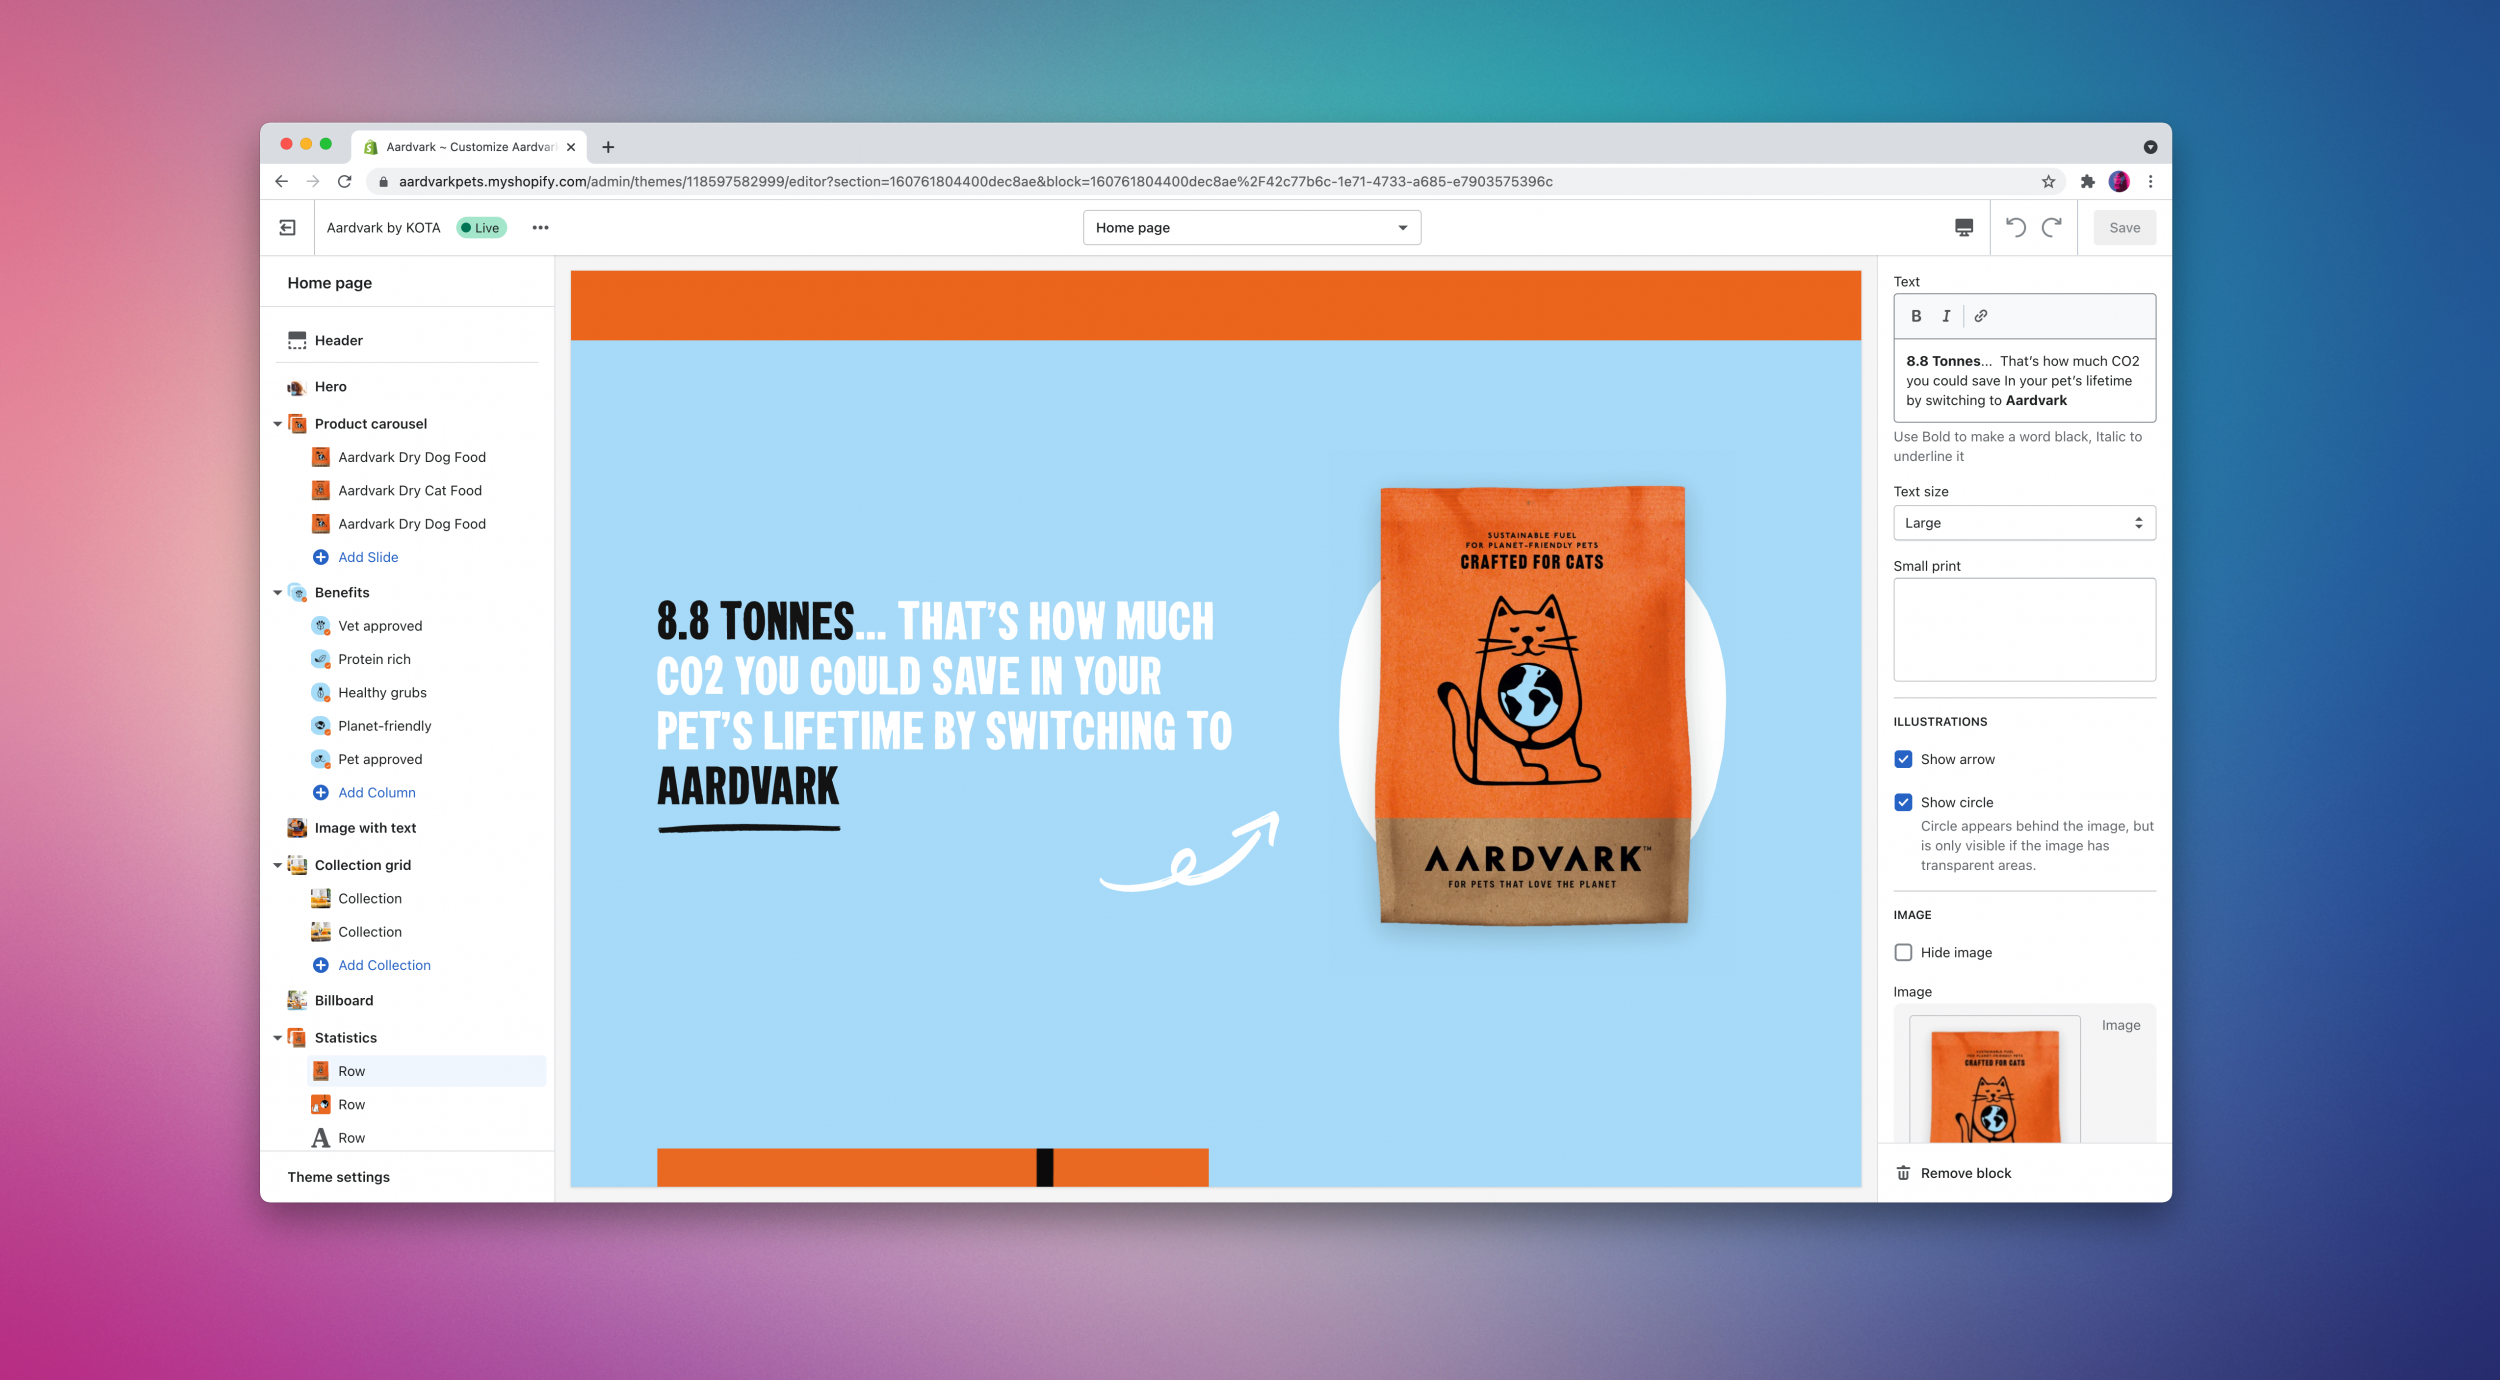Click the Image with text section icon
Image resolution: width=2500 pixels, height=1380 pixels.
point(297,828)
